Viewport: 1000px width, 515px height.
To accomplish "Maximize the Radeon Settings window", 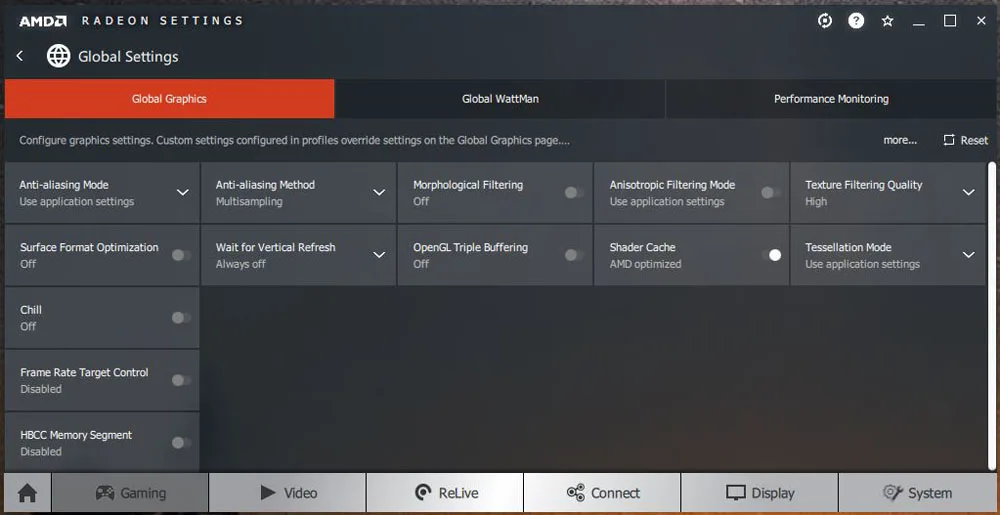I will point(950,21).
